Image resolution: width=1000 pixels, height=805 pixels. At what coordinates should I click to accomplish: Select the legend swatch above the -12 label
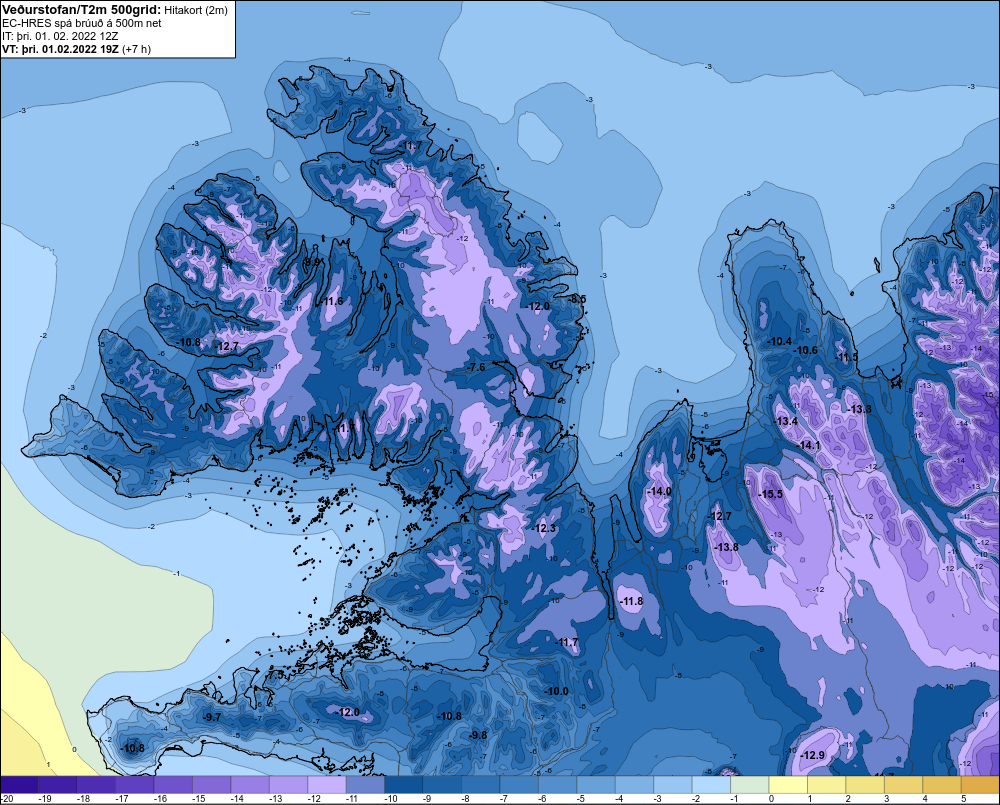[327, 785]
